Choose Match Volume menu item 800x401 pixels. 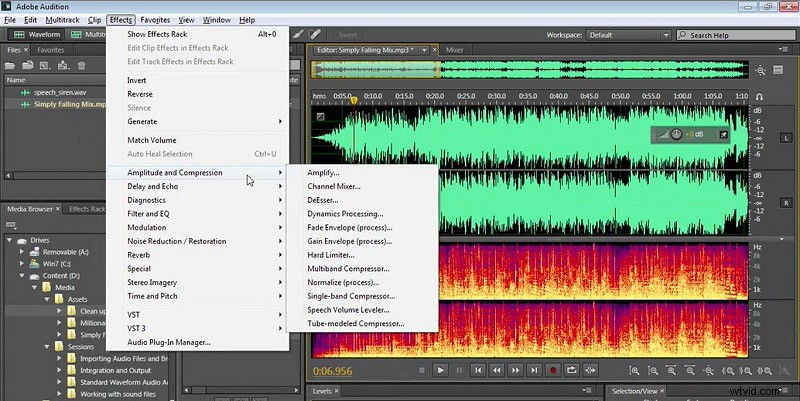click(x=198, y=140)
